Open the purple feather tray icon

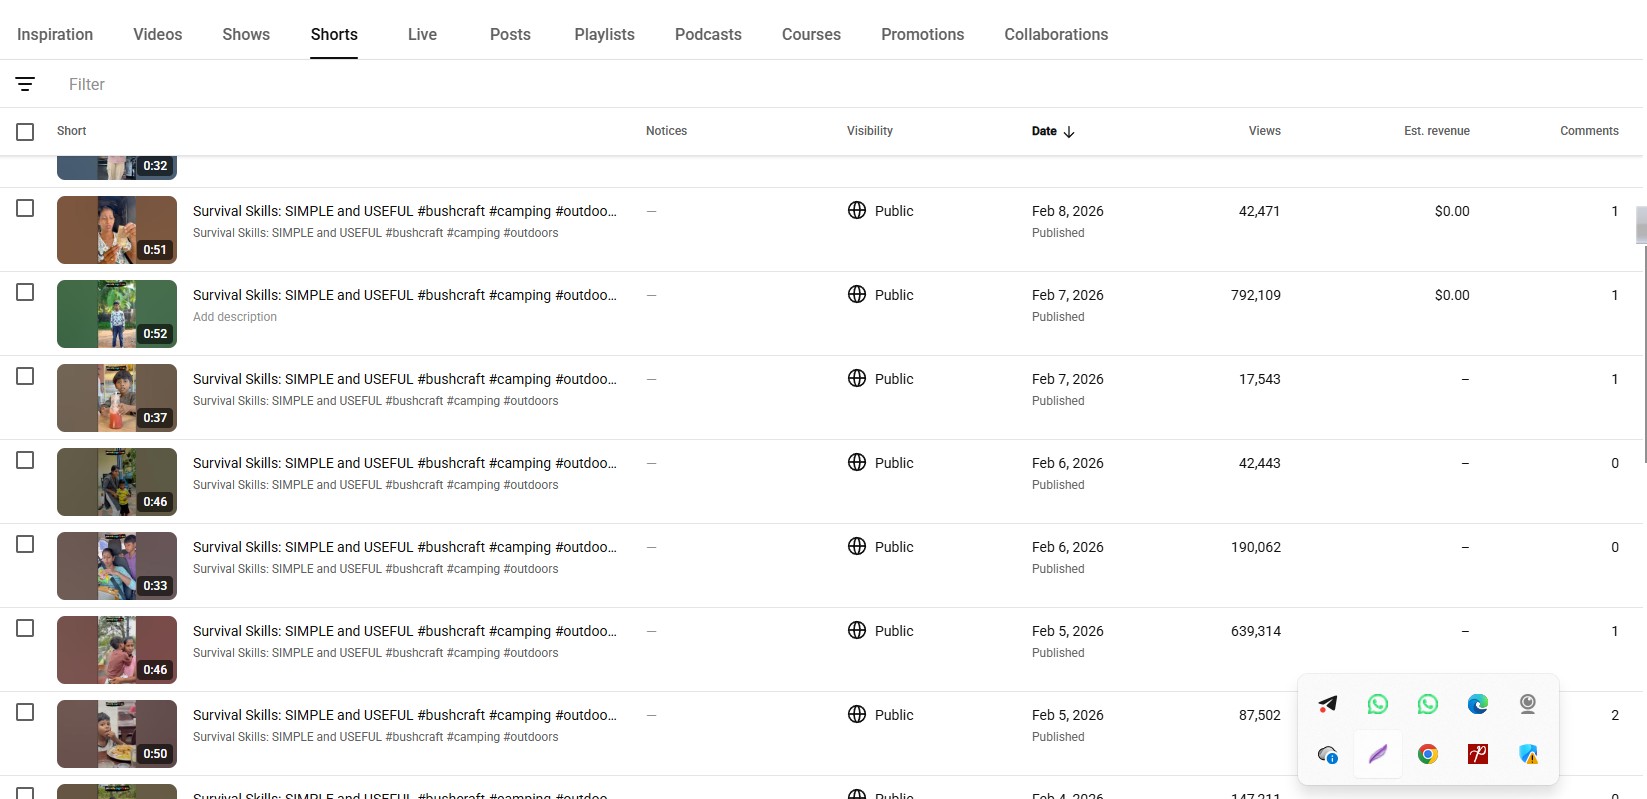coord(1378,754)
